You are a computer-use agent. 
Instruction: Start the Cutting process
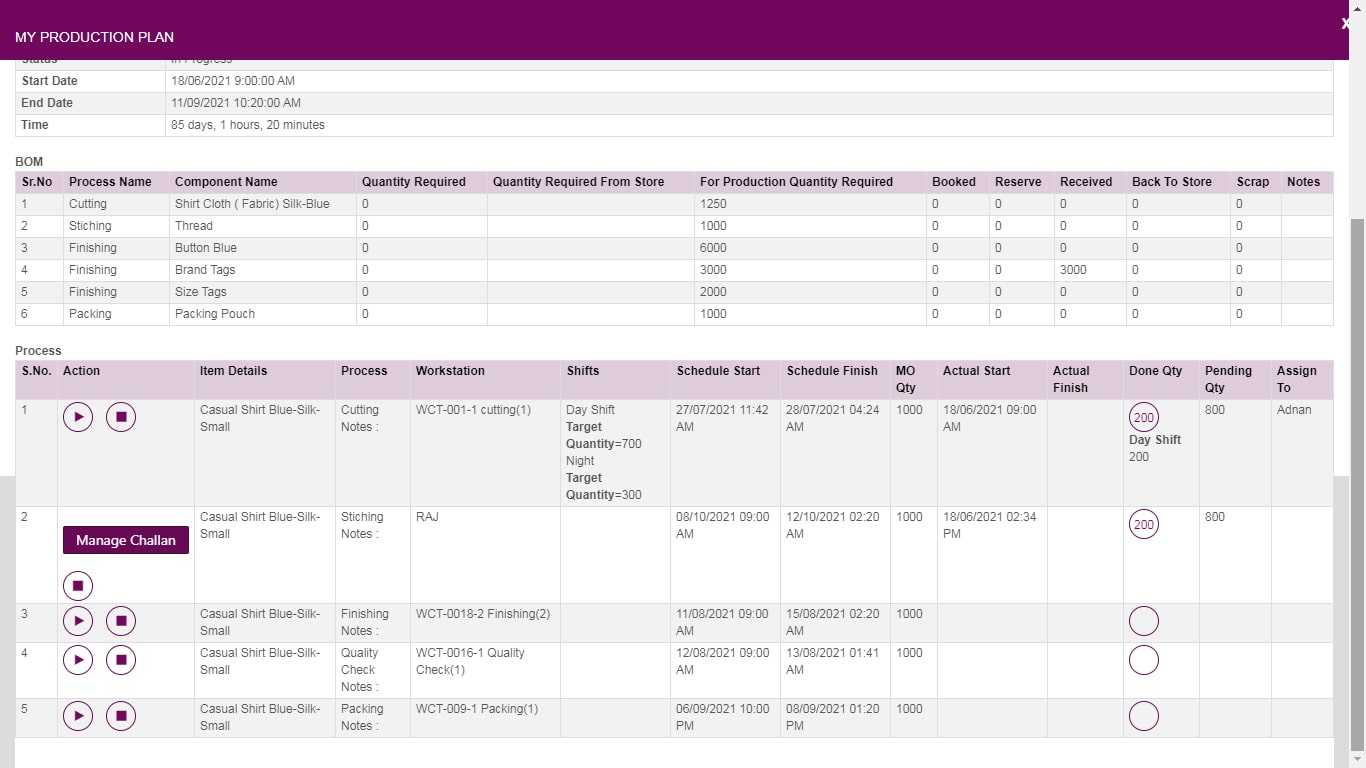tap(78, 417)
